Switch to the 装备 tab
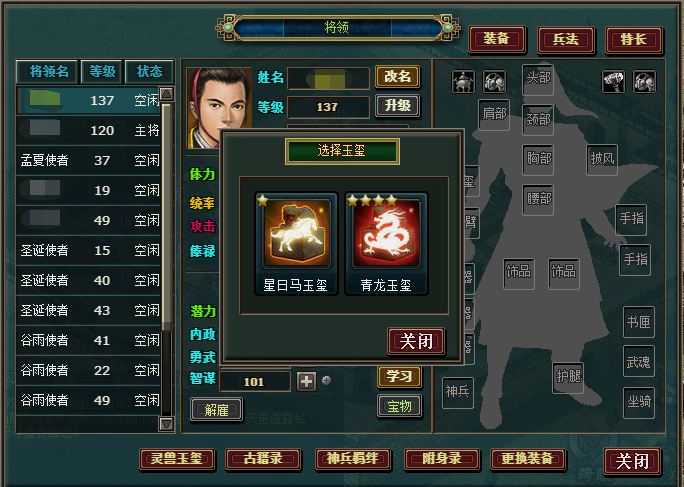 [496, 39]
